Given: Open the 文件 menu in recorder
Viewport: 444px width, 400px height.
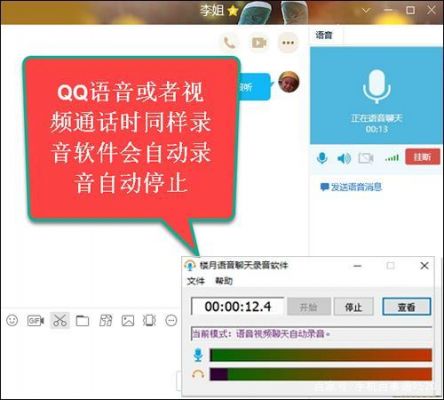Looking at the screenshot, I should pos(196,281).
